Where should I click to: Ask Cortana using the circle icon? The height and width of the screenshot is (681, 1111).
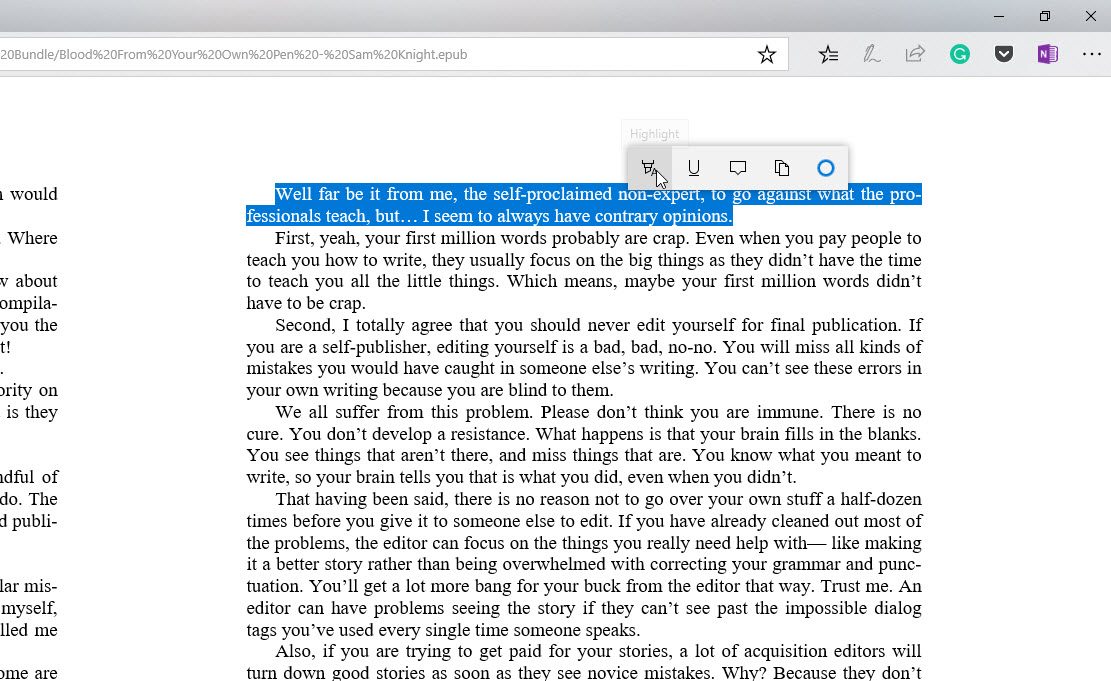click(x=825, y=168)
